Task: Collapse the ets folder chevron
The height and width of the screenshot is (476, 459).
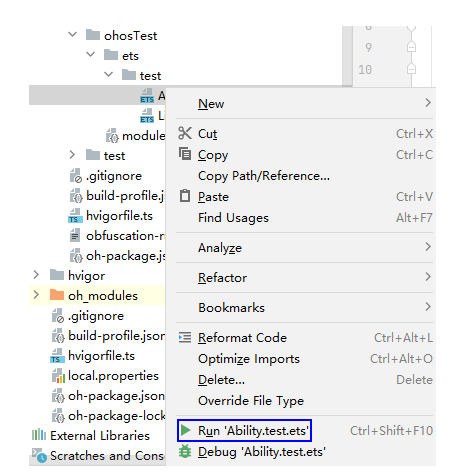Action: (90, 54)
